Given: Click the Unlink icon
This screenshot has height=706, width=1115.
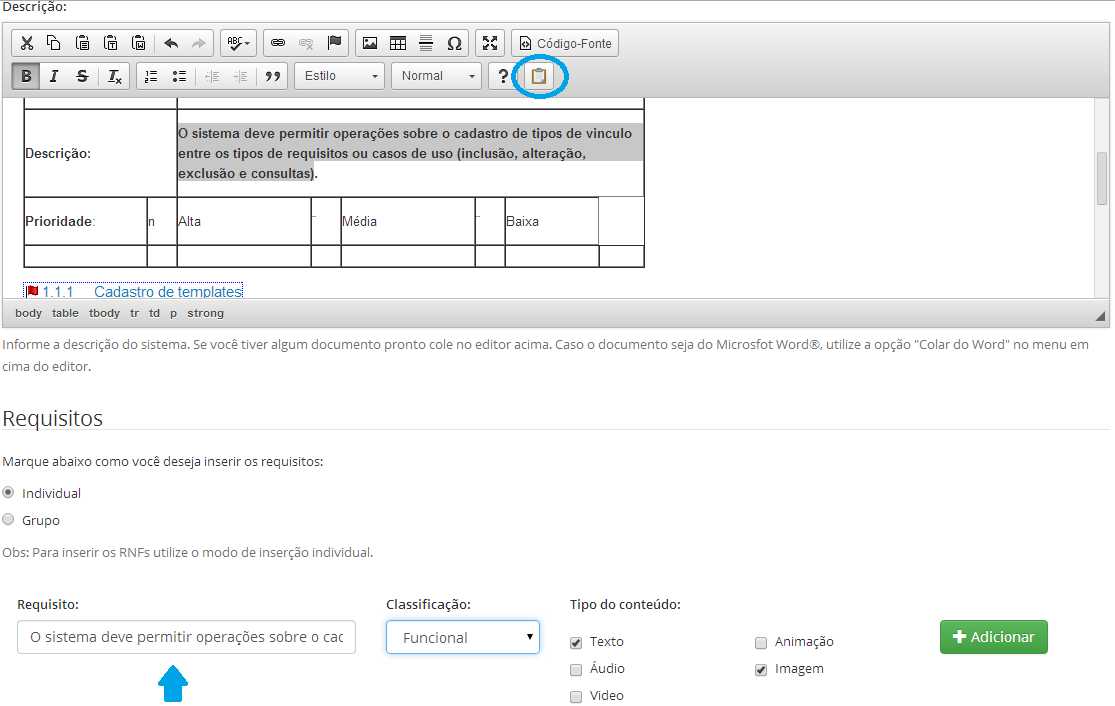Looking at the screenshot, I should [306, 43].
